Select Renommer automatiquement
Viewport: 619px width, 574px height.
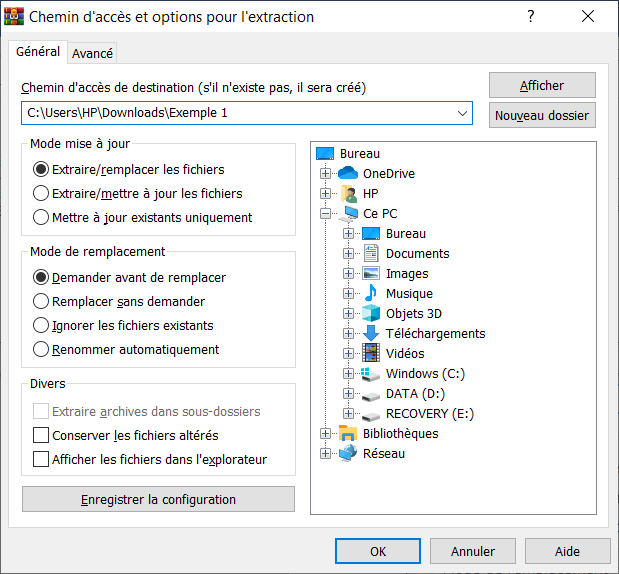pos(126,350)
